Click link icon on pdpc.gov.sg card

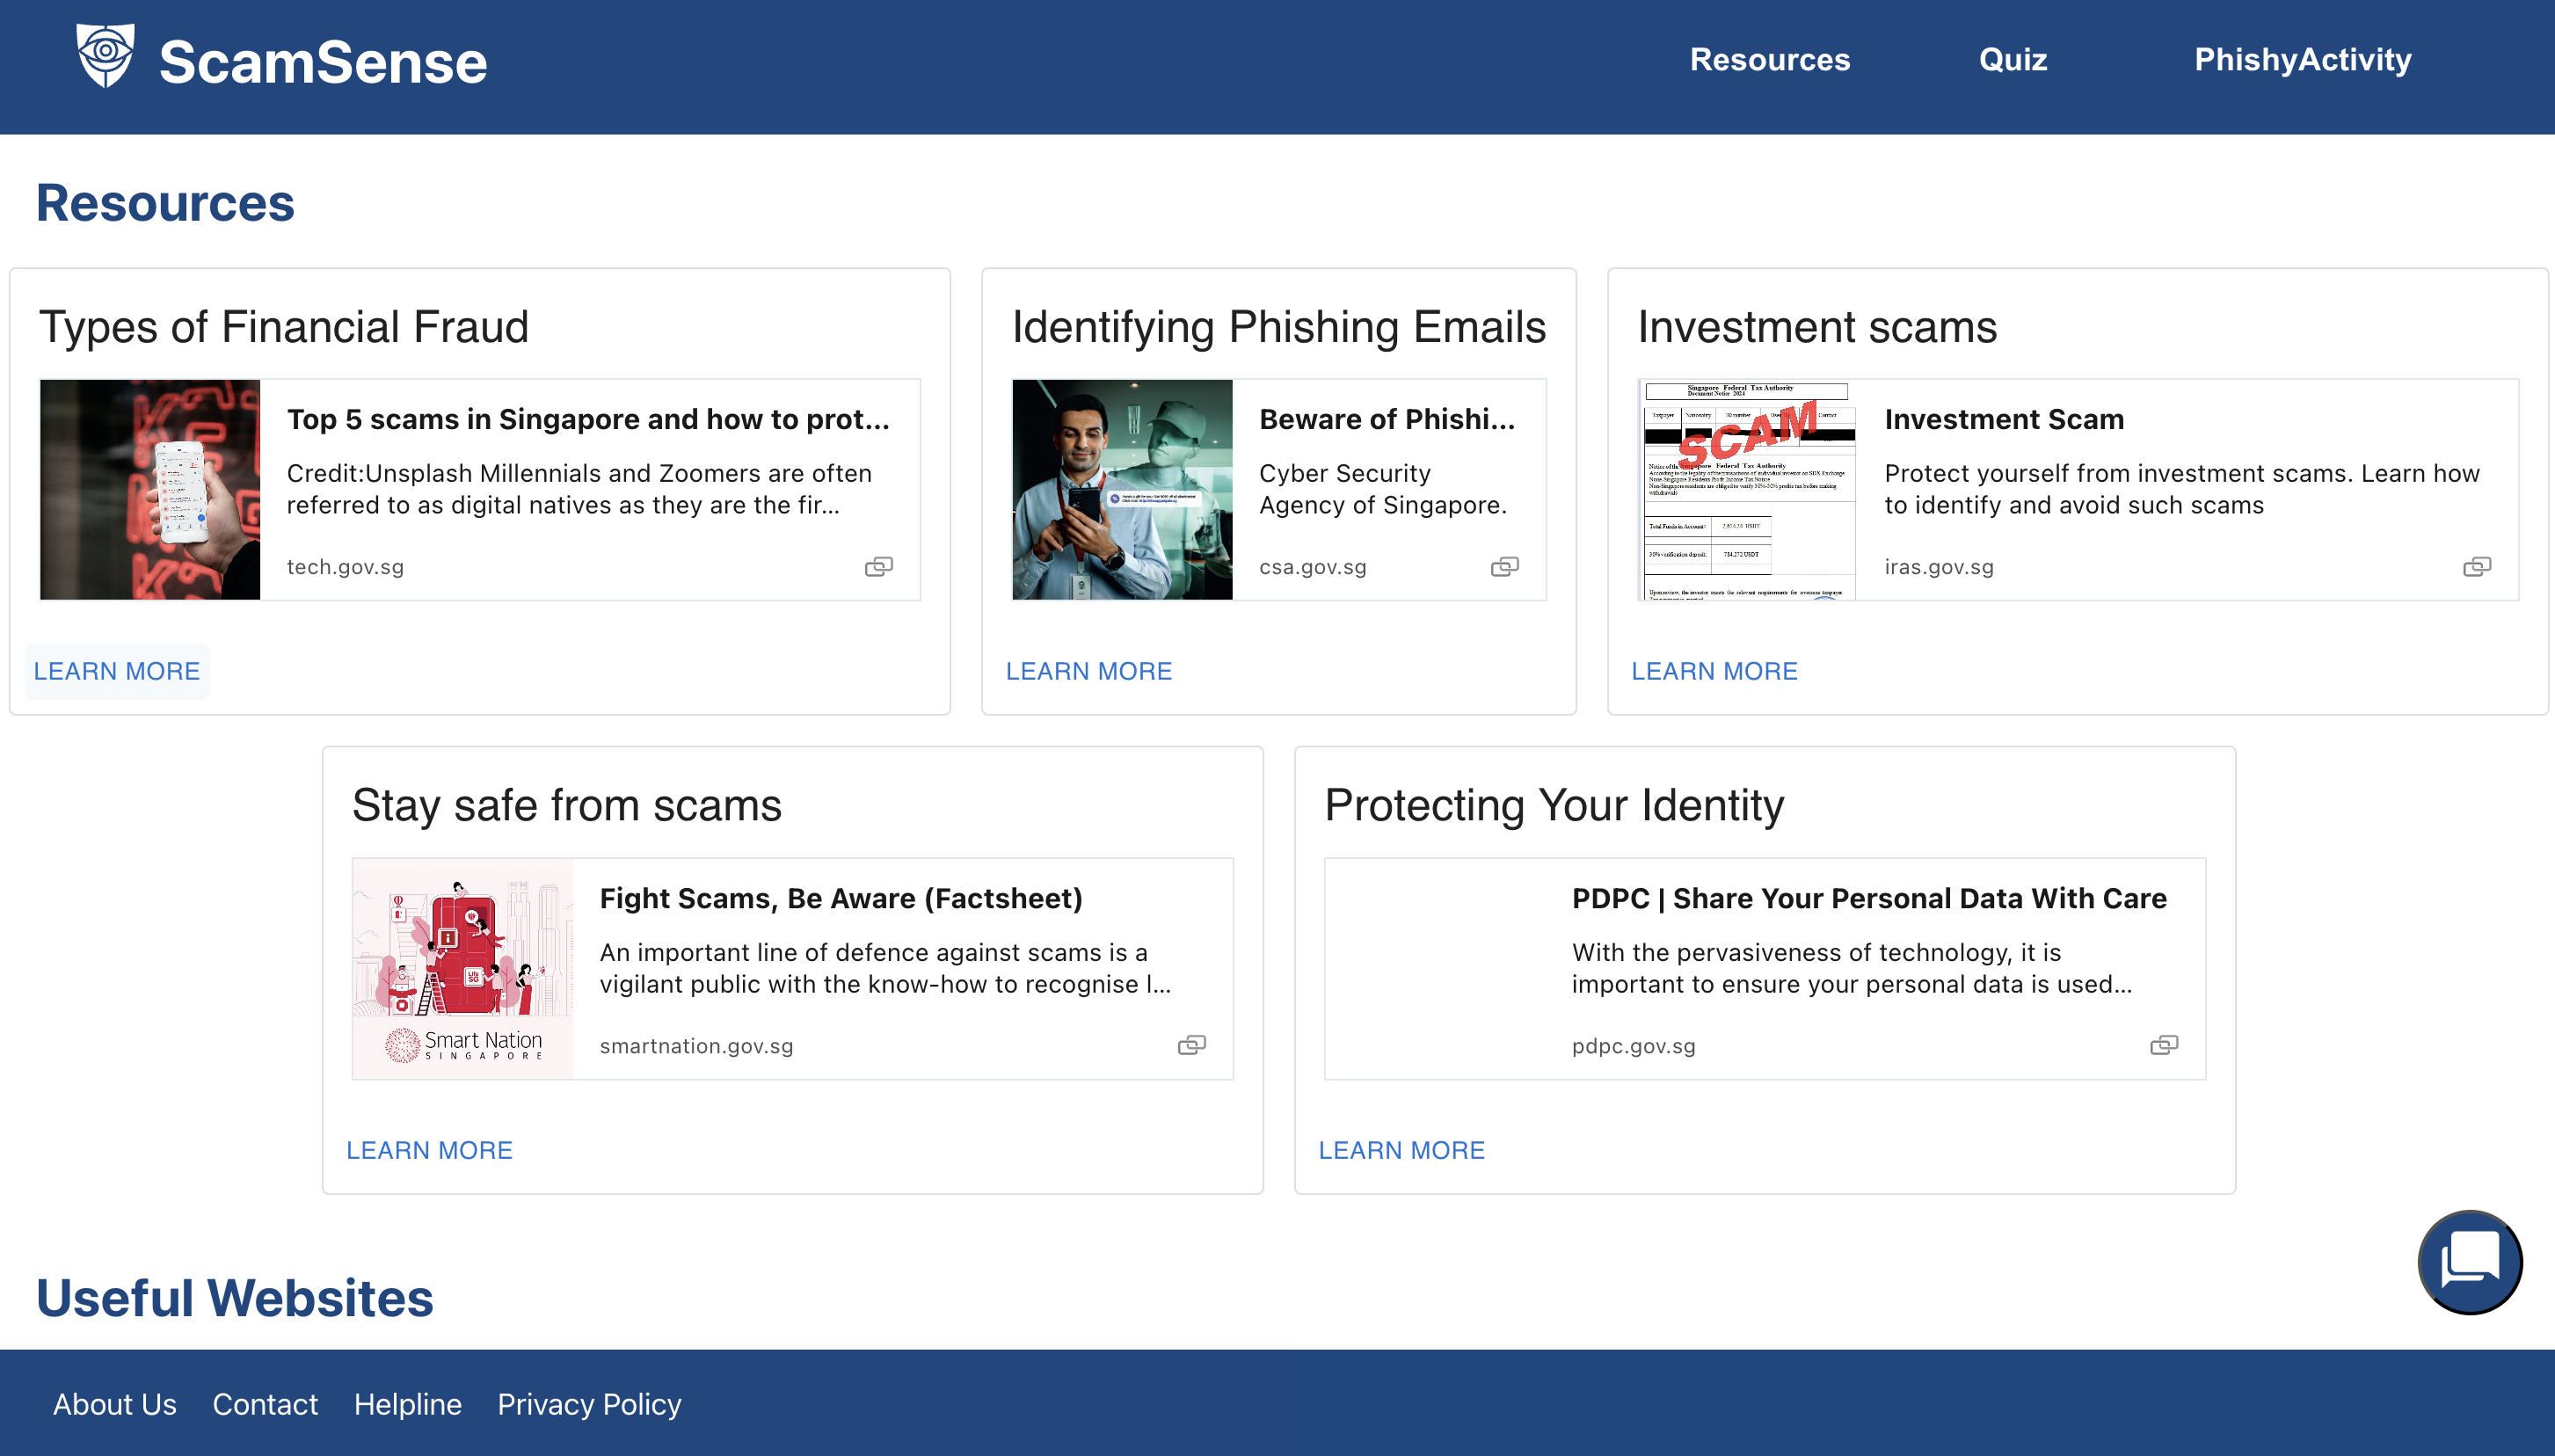[2163, 1045]
